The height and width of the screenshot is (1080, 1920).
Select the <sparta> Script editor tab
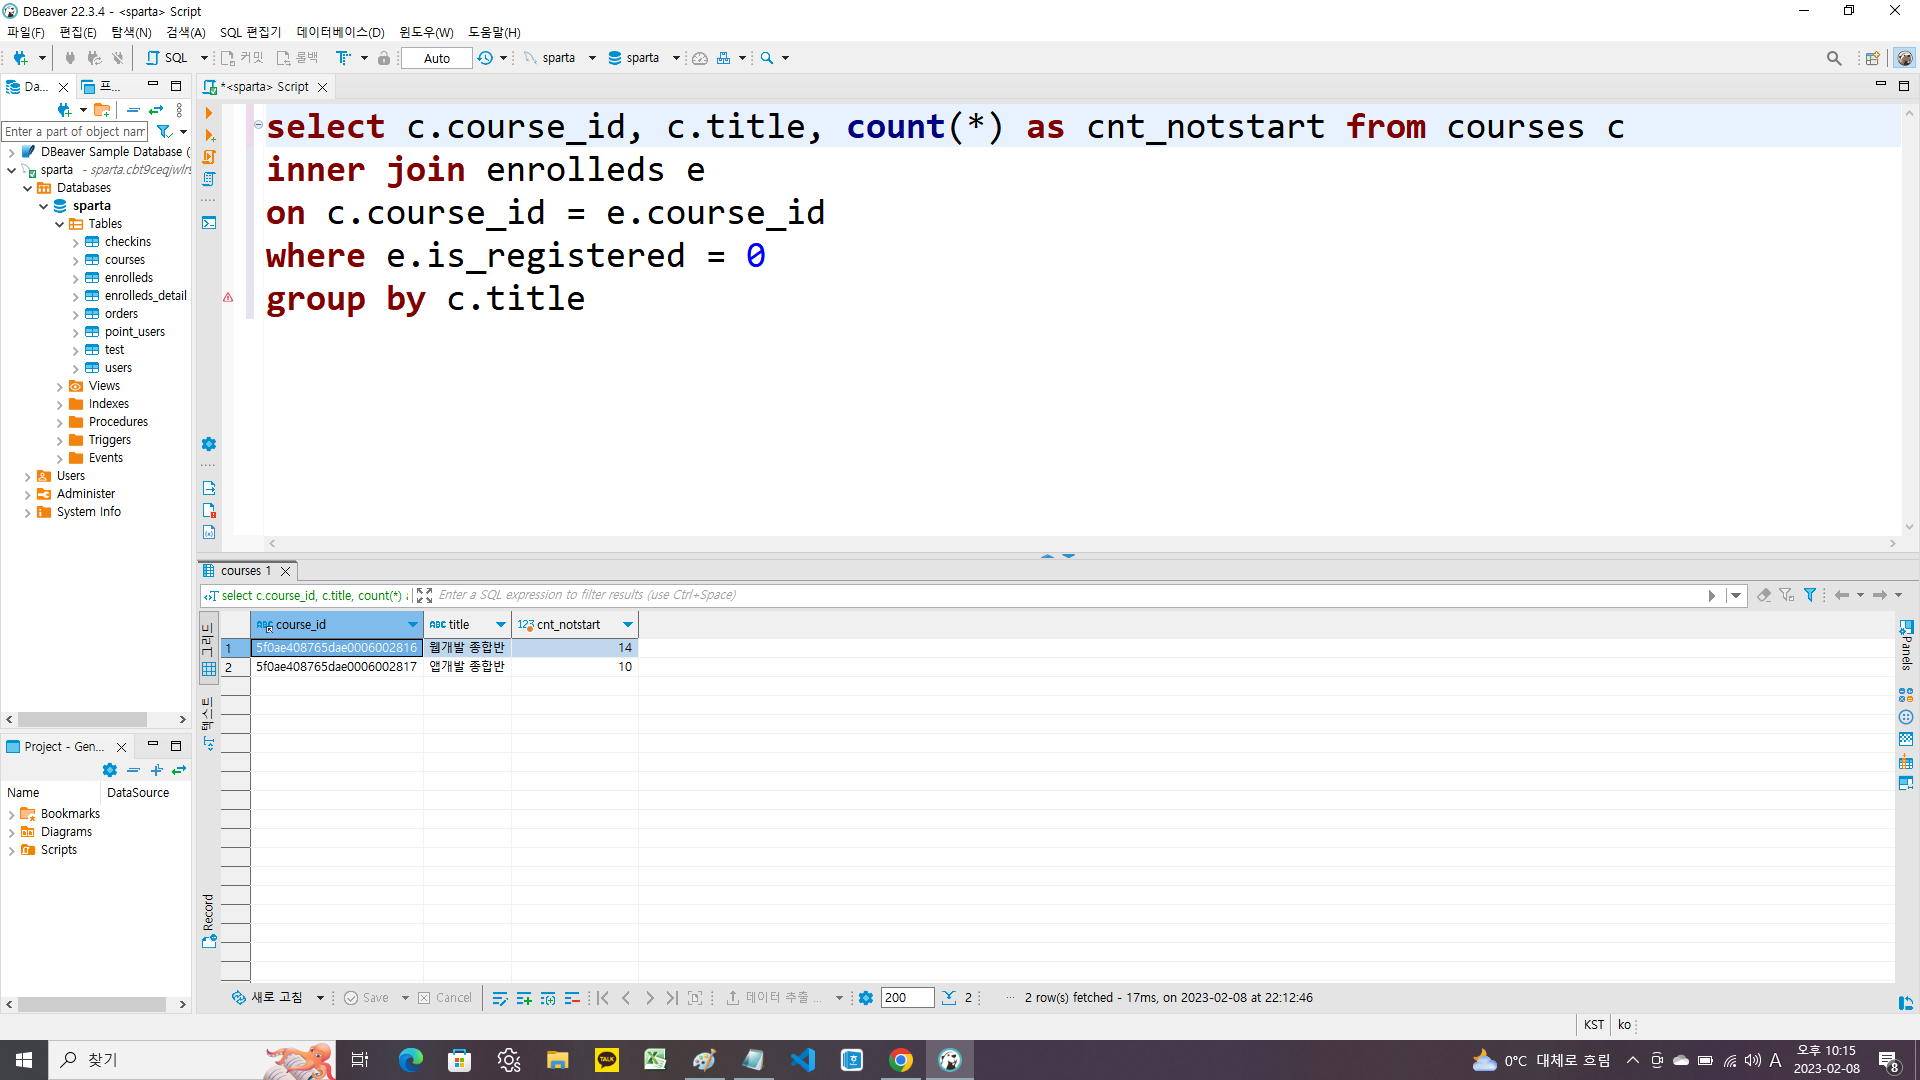coord(265,87)
